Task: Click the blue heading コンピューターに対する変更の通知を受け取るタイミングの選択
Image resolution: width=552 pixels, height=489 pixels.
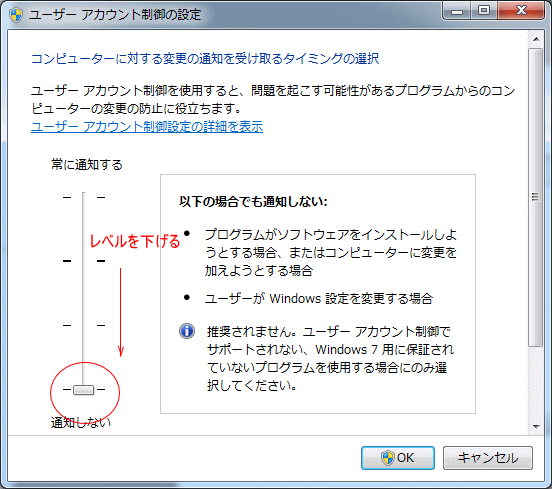Action: click(x=205, y=58)
